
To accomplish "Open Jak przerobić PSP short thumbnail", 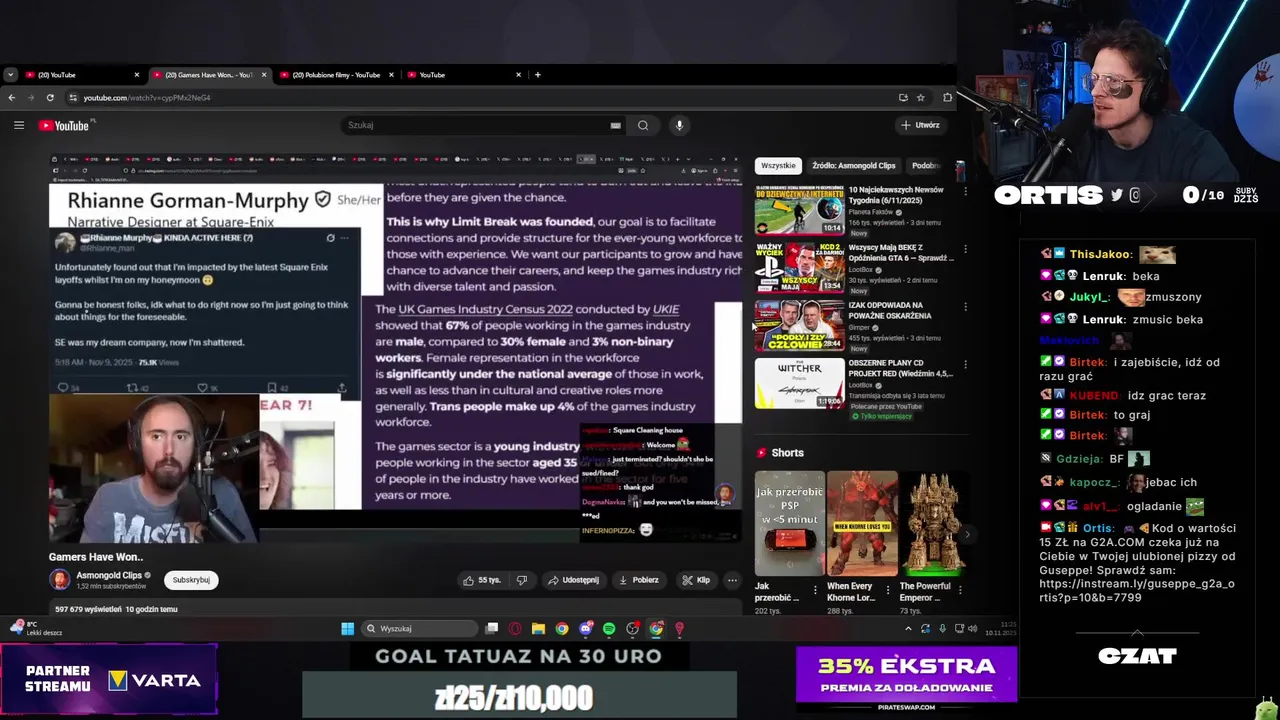I will pyautogui.click(x=790, y=524).
